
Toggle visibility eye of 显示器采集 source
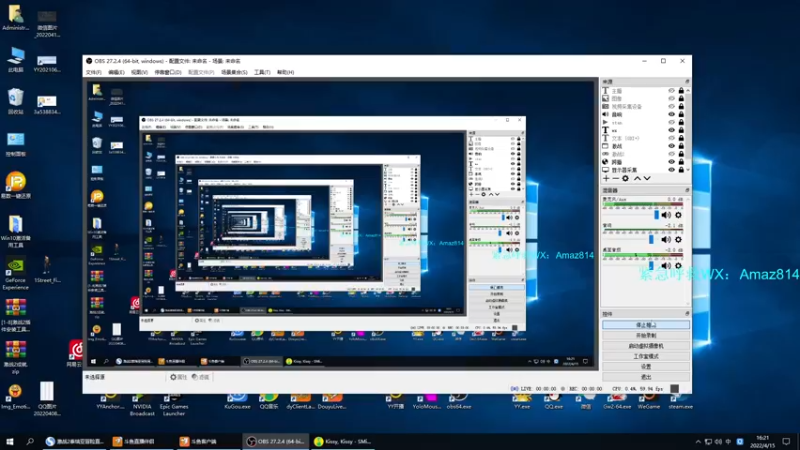click(671, 170)
